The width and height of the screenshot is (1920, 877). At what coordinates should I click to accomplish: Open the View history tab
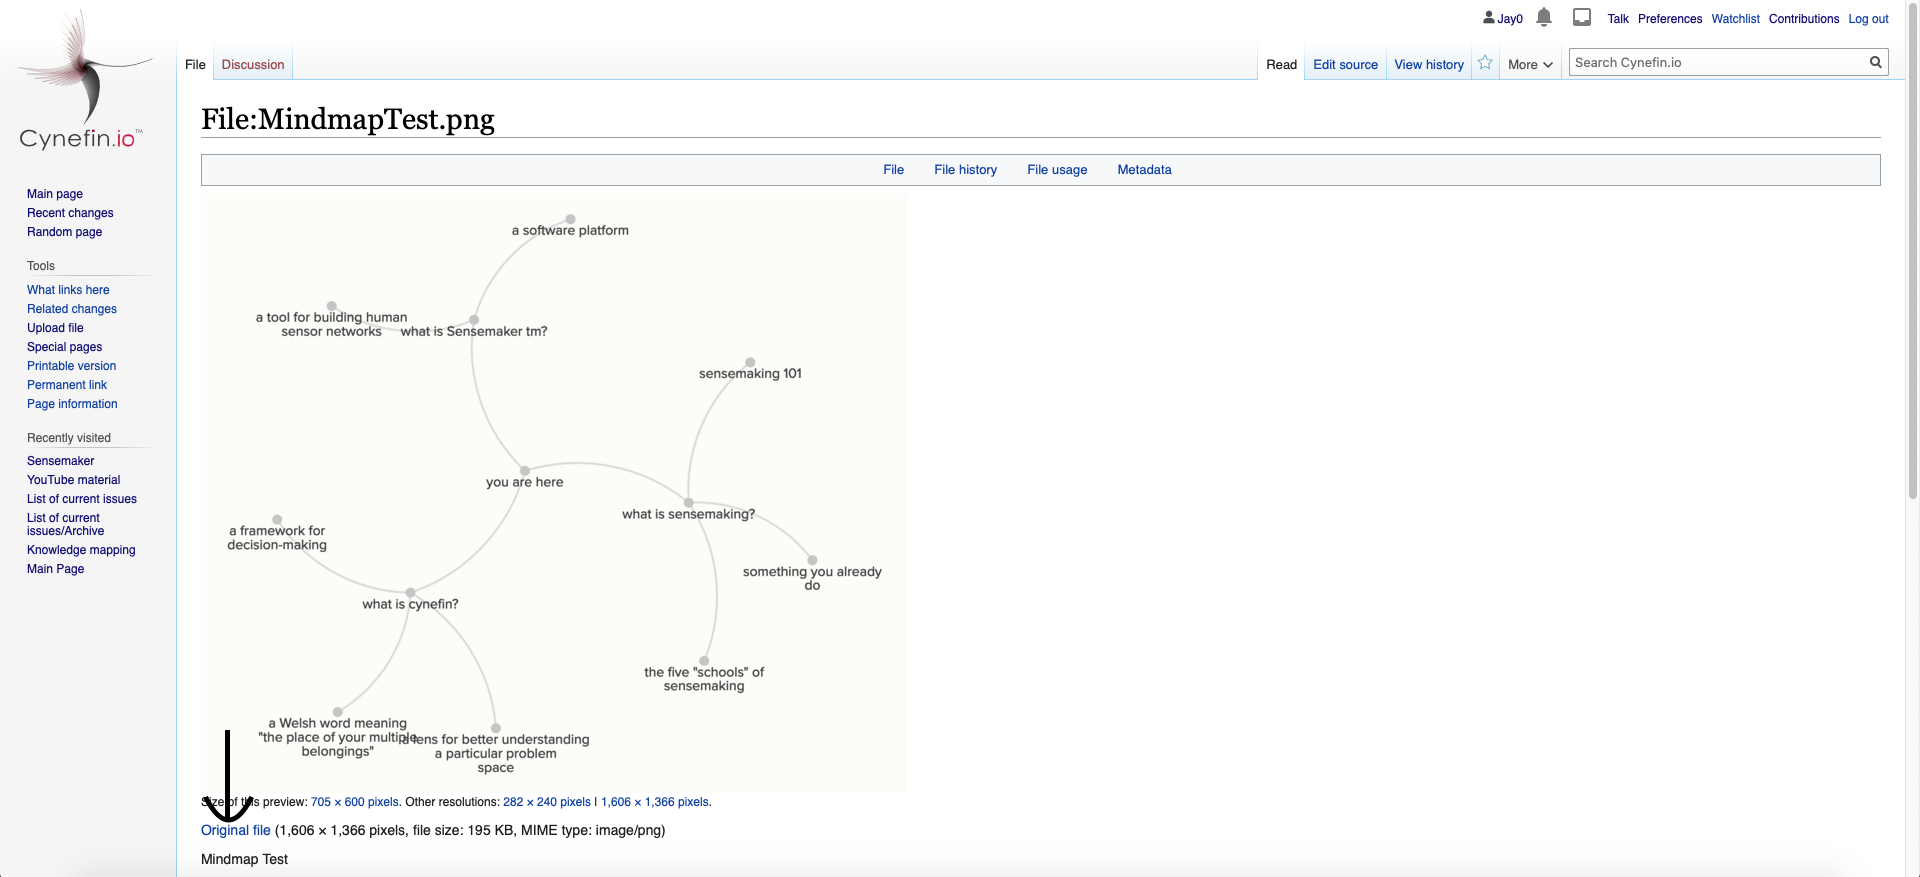click(x=1428, y=64)
